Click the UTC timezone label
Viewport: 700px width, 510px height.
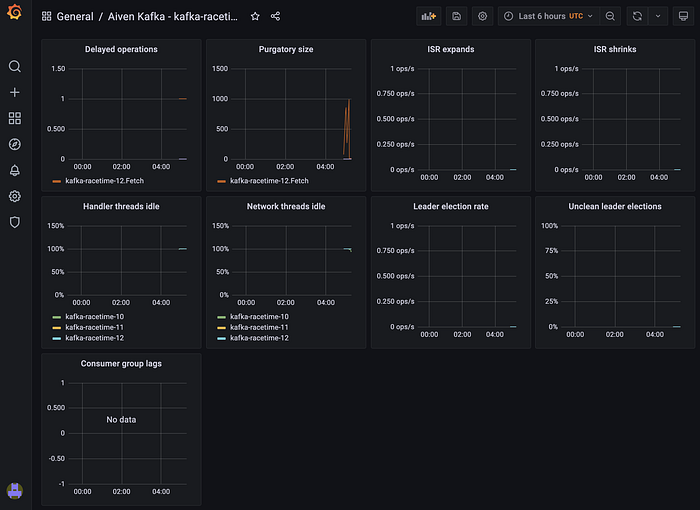click(x=576, y=17)
